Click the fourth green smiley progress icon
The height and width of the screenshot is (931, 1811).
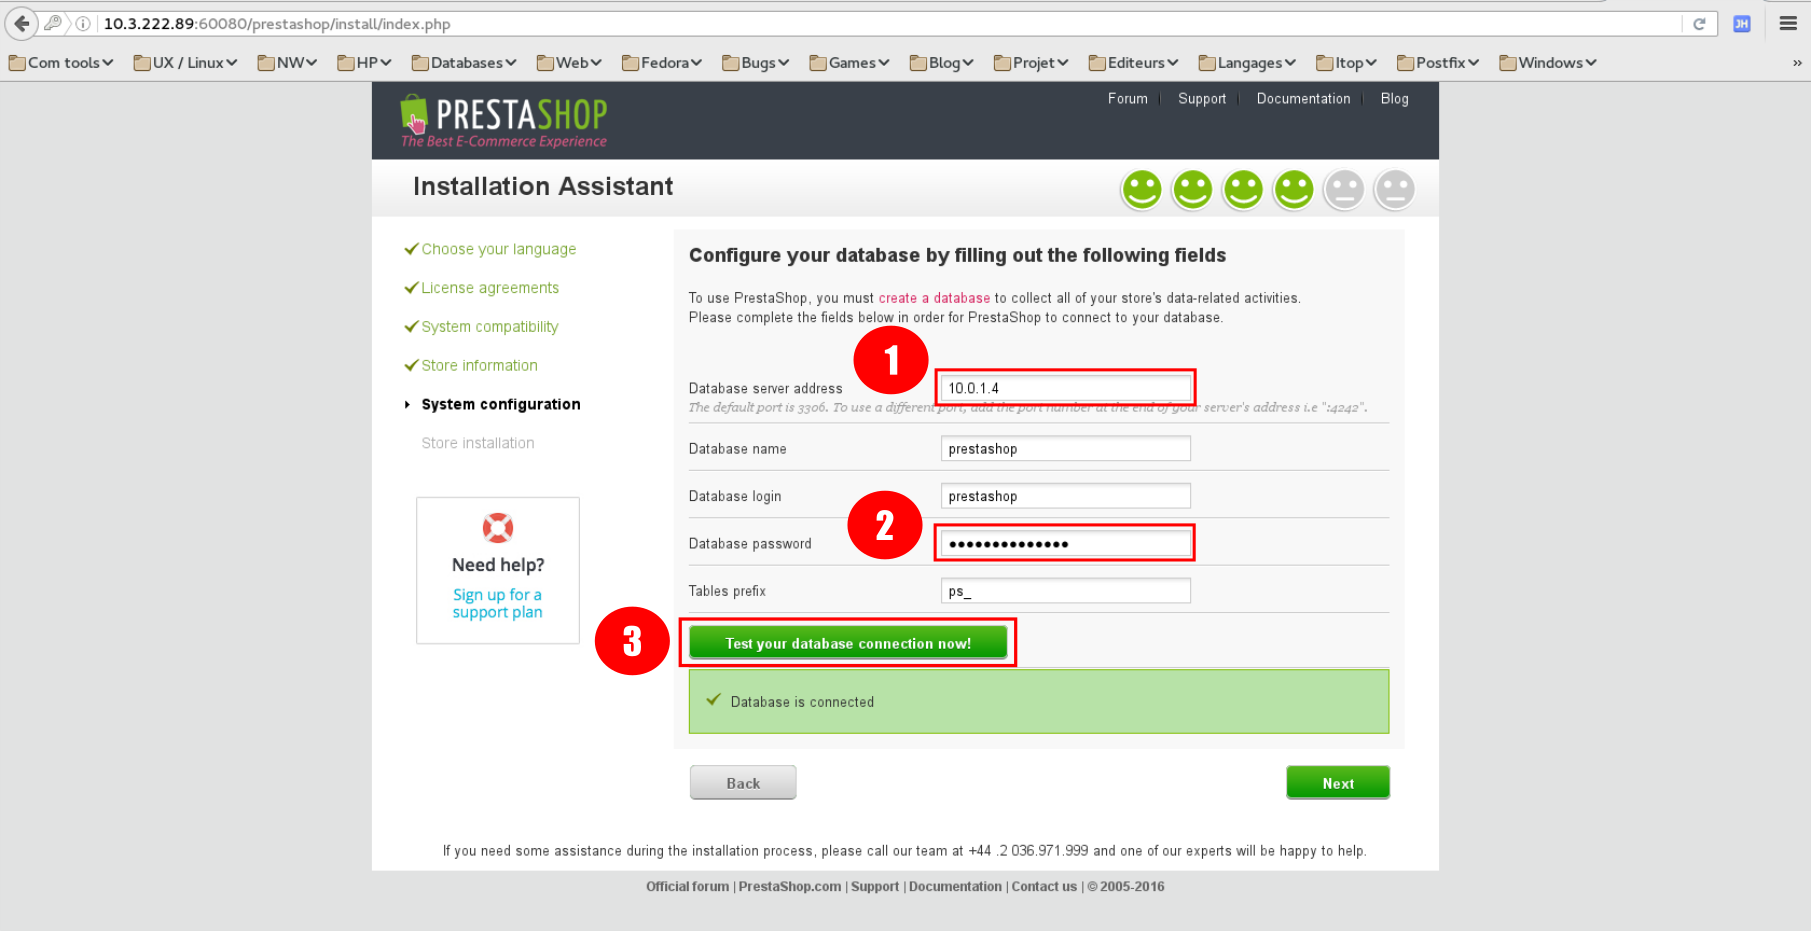tap(1293, 189)
